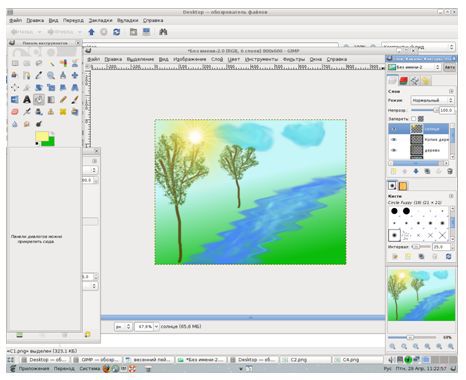Select the Ink tool
The height and width of the screenshot is (380, 466).
click(x=39, y=112)
